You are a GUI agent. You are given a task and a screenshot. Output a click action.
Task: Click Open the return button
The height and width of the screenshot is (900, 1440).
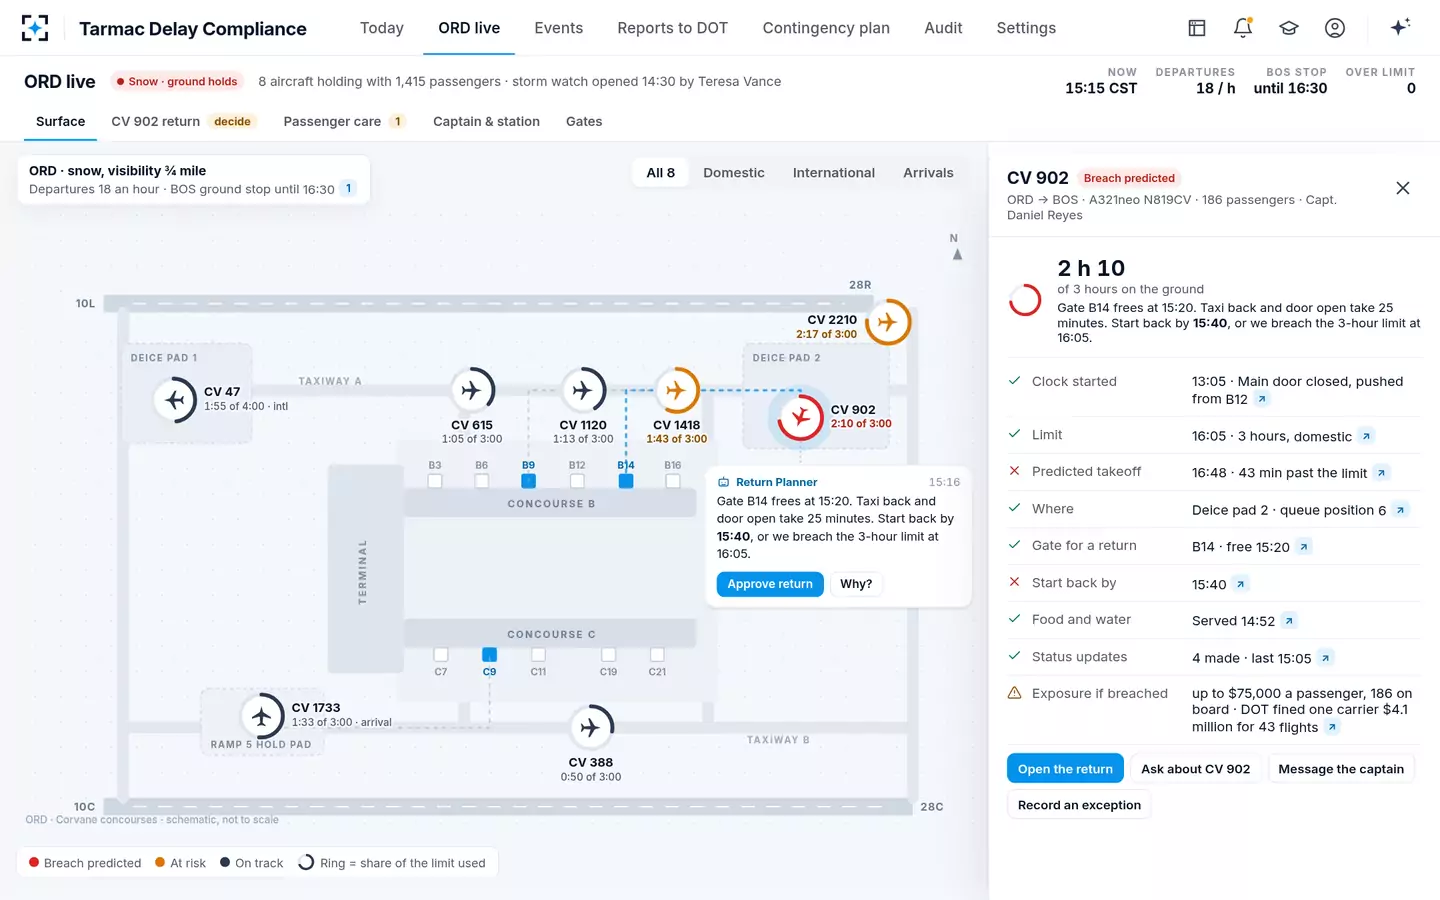point(1065,769)
